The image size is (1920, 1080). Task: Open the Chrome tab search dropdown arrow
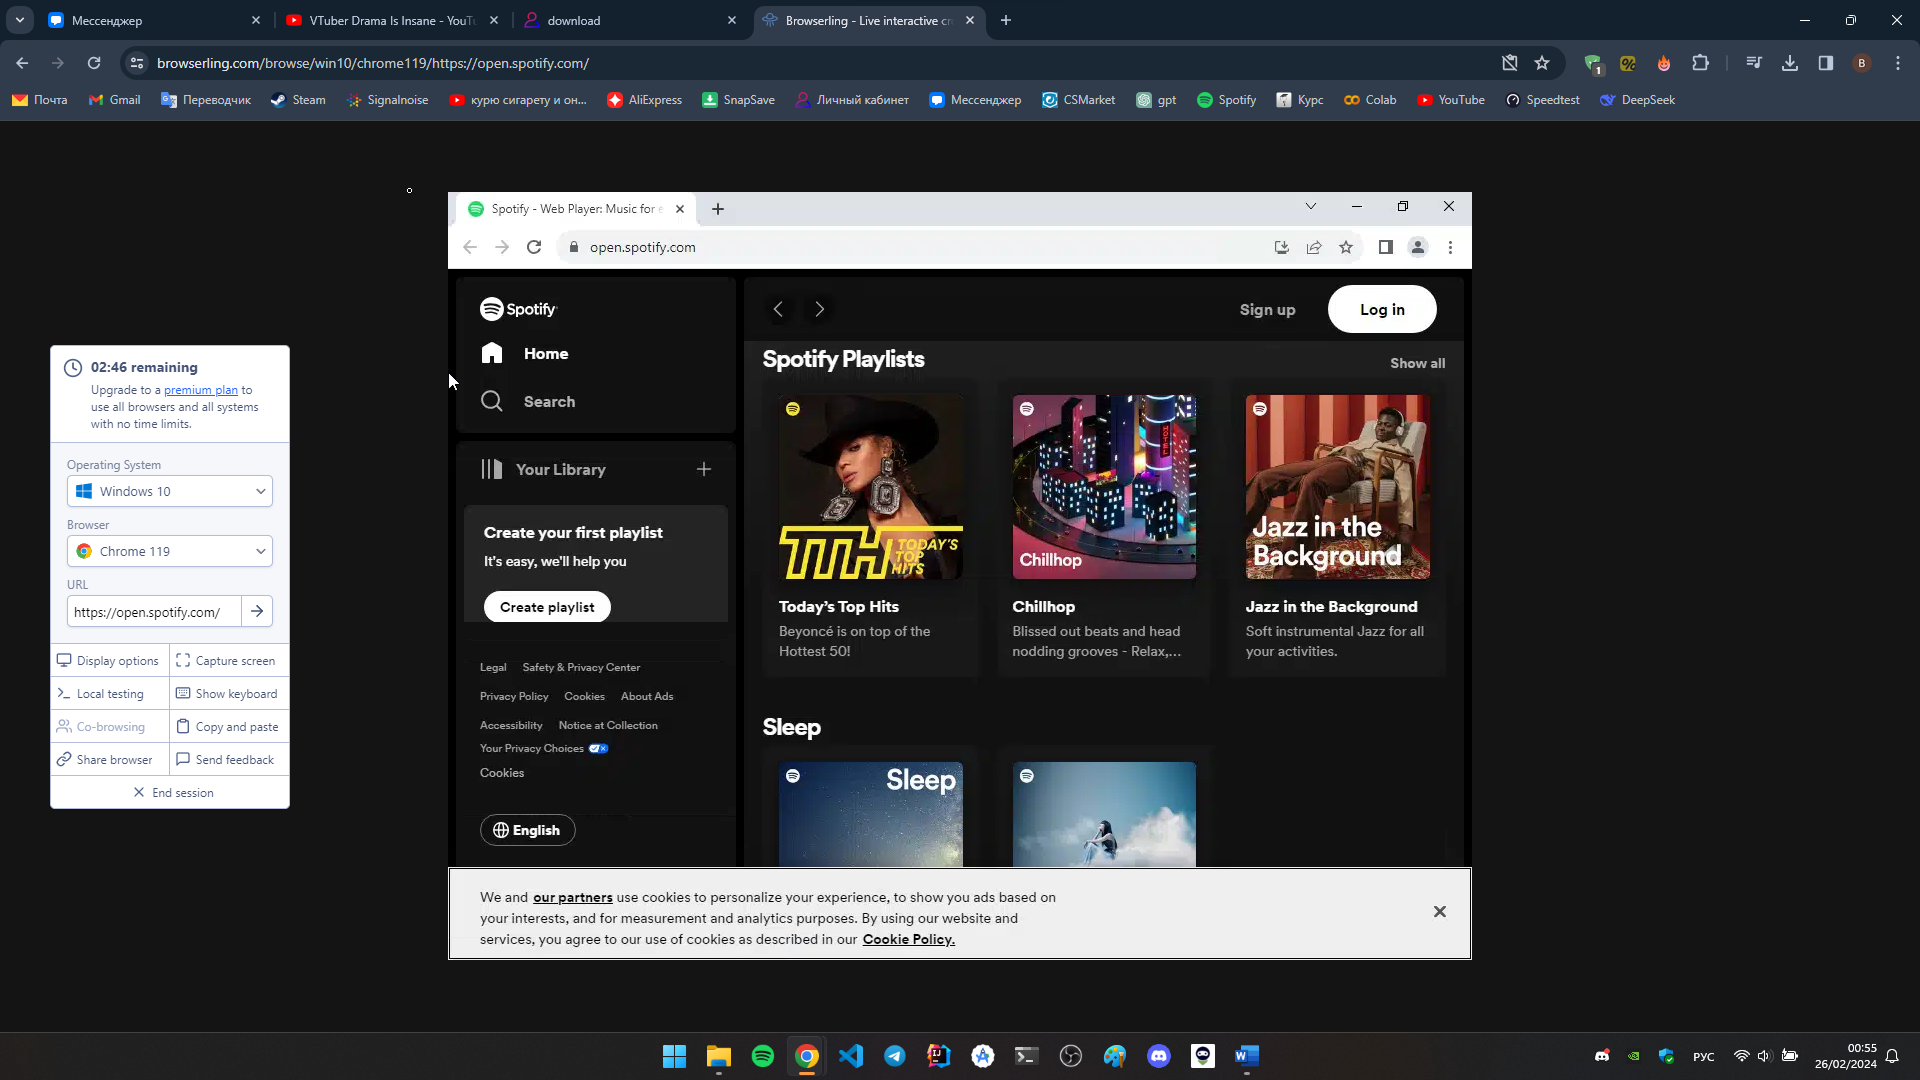point(20,20)
